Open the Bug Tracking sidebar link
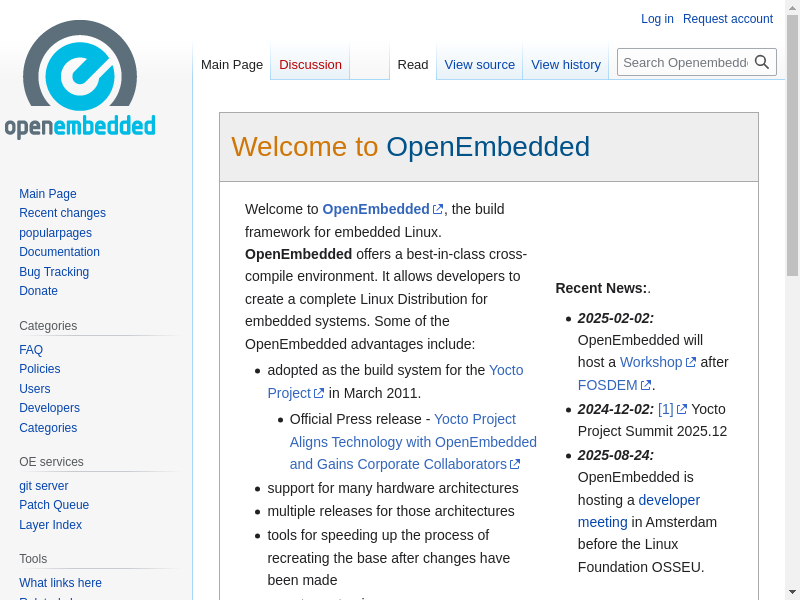This screenshot has height=600, width=800. point(54,272)
